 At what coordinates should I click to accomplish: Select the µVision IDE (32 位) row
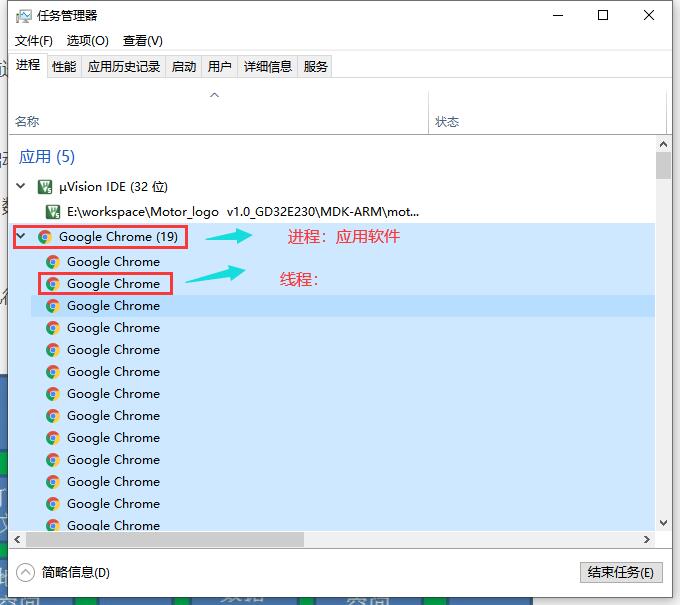(x=331, y=187)
